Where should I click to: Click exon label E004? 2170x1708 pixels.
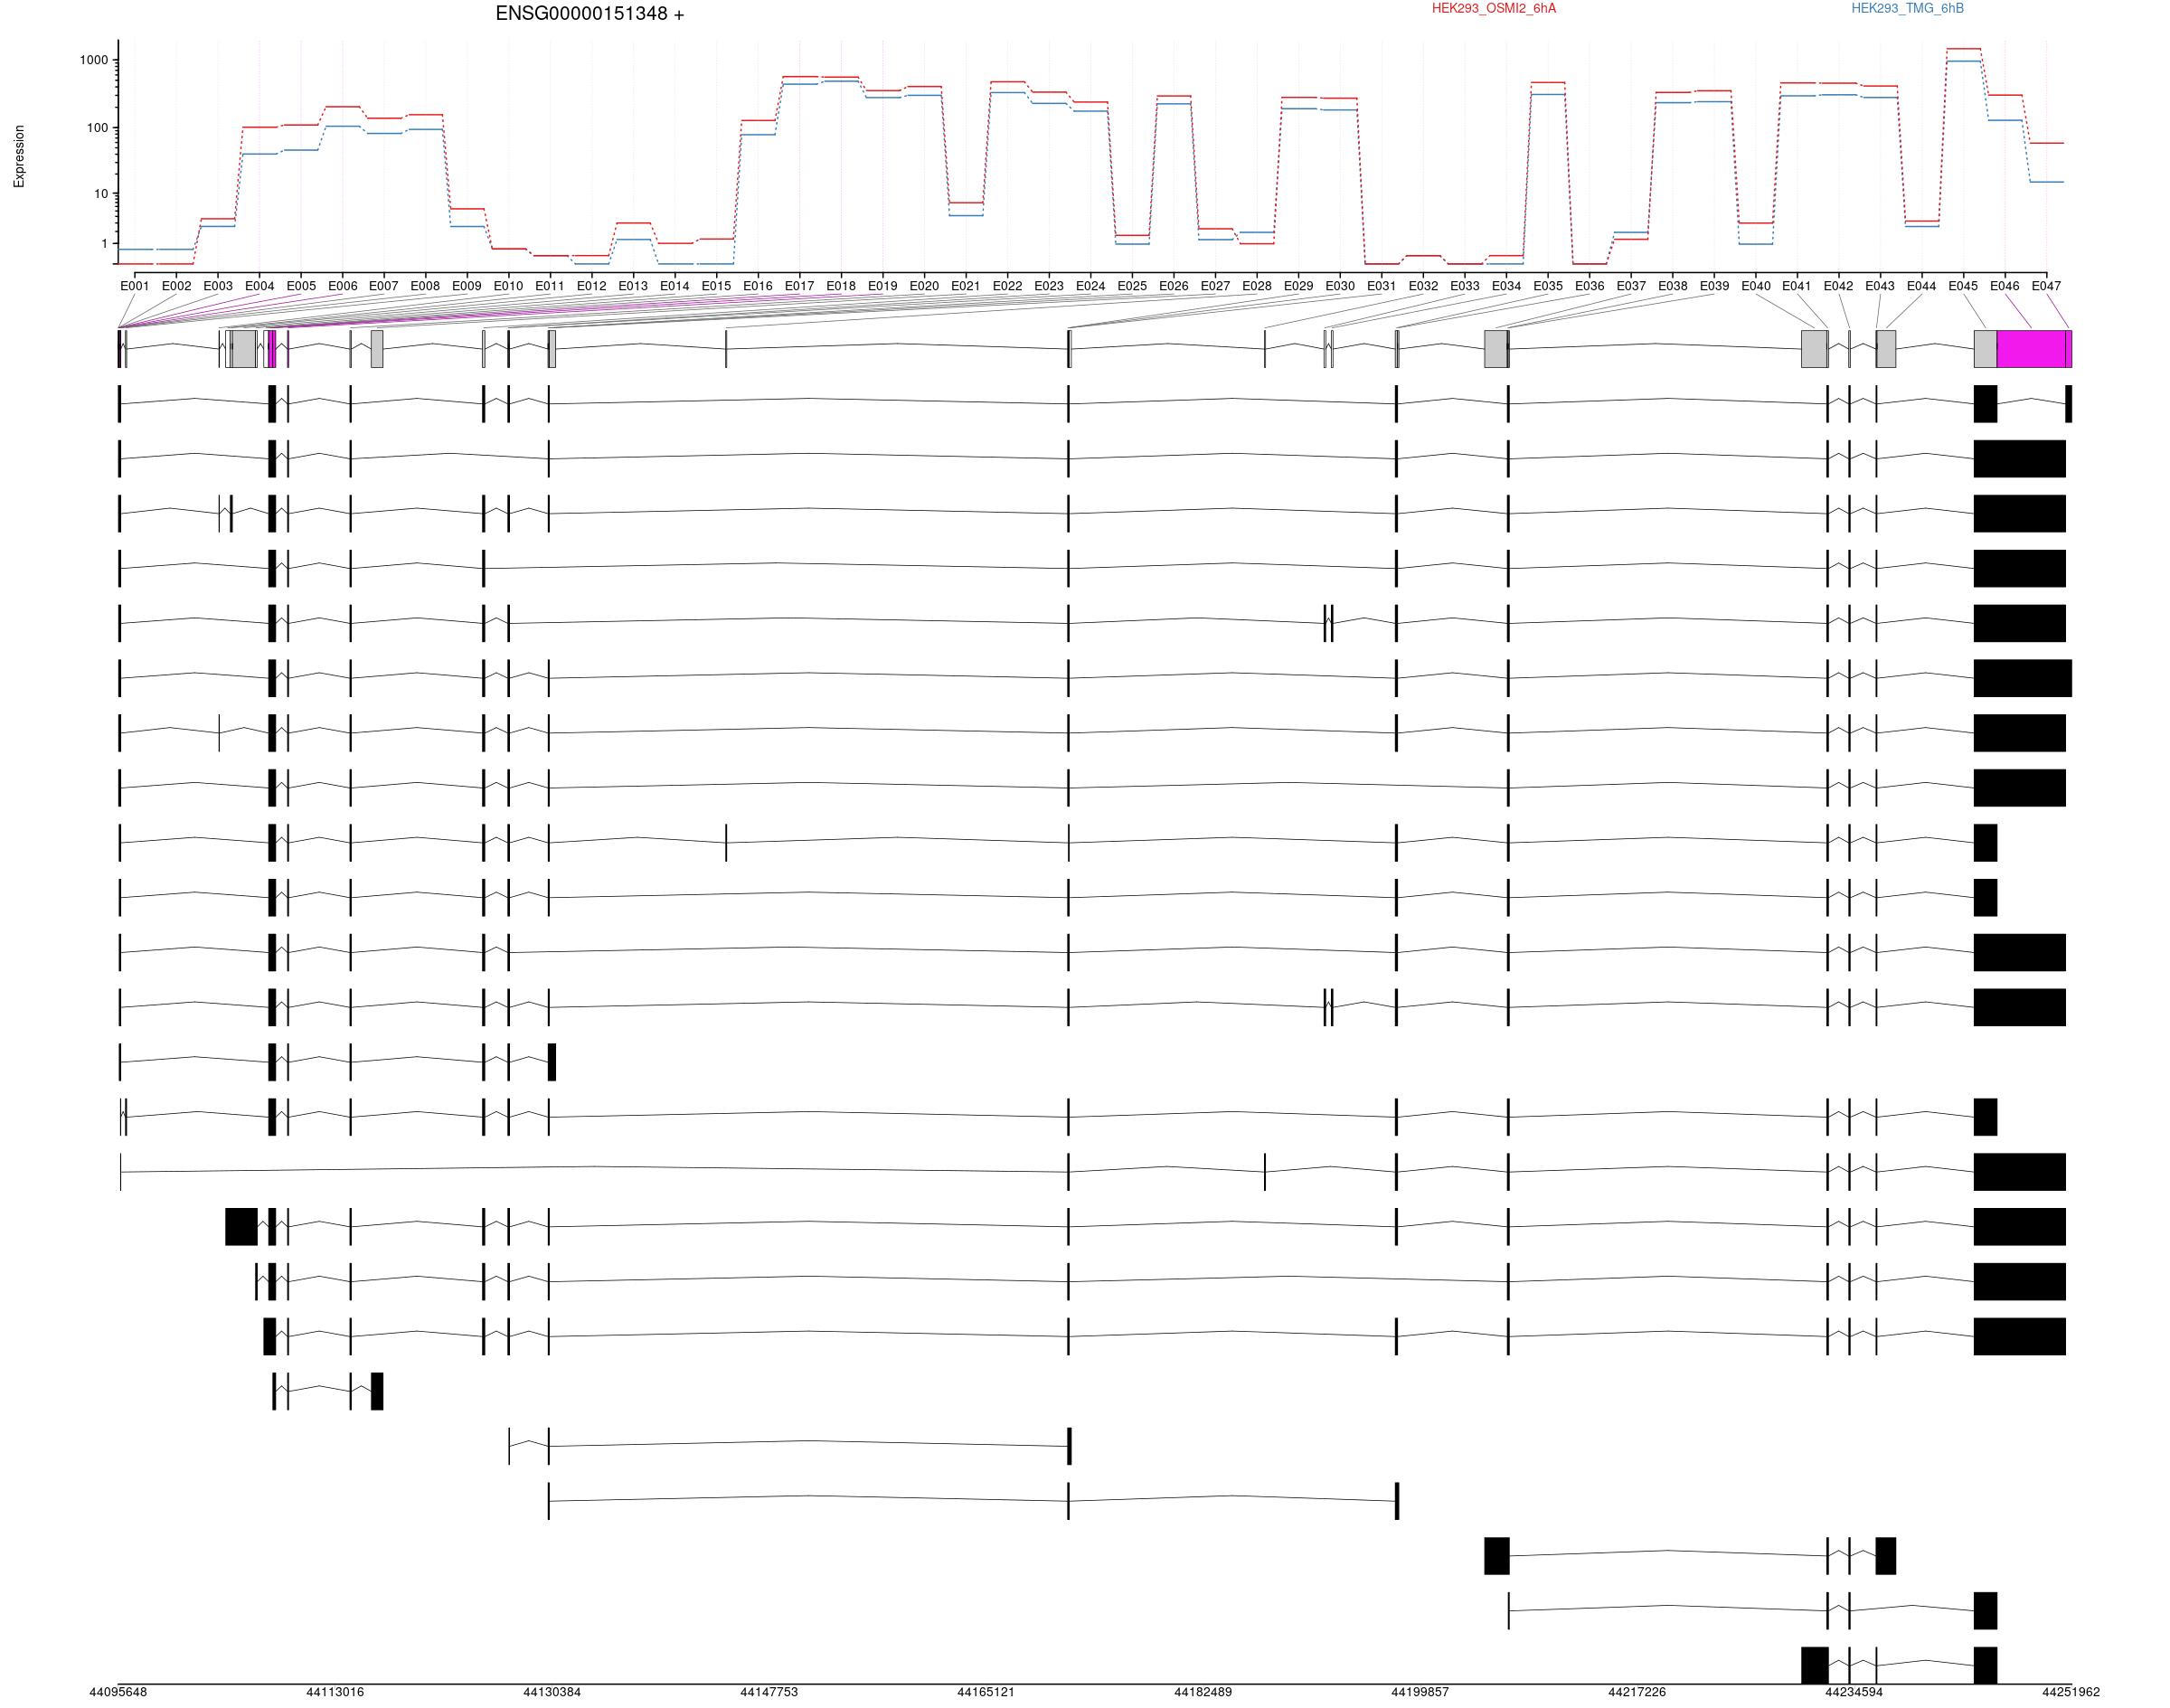(260, 286)
